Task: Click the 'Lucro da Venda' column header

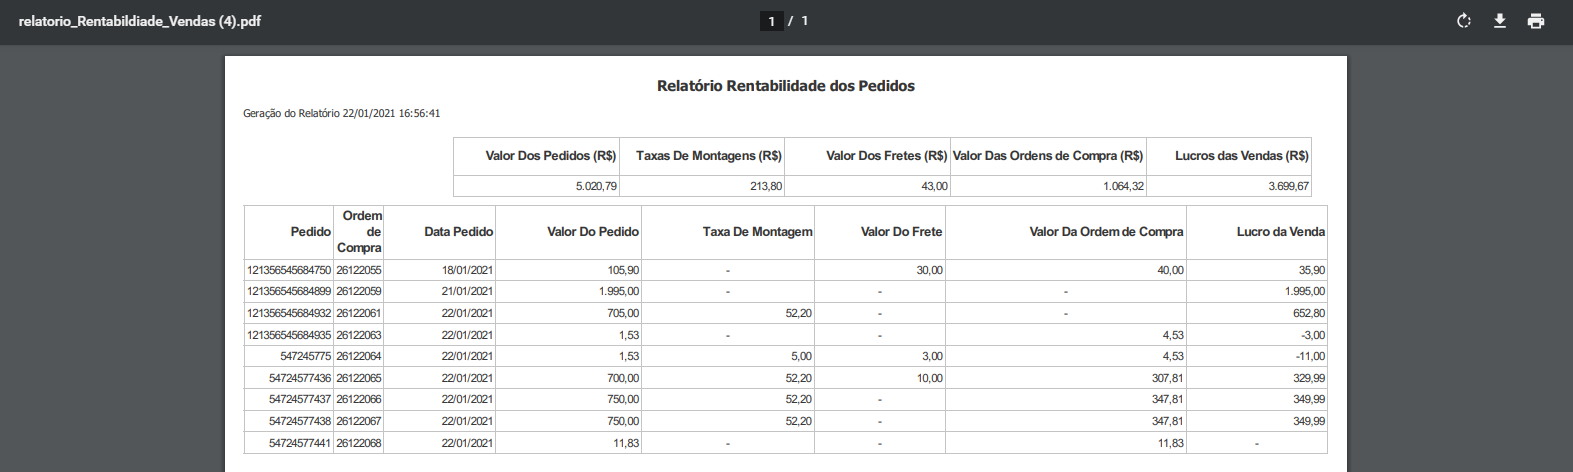Action: pyautogui.click(x=1281, y=232)
